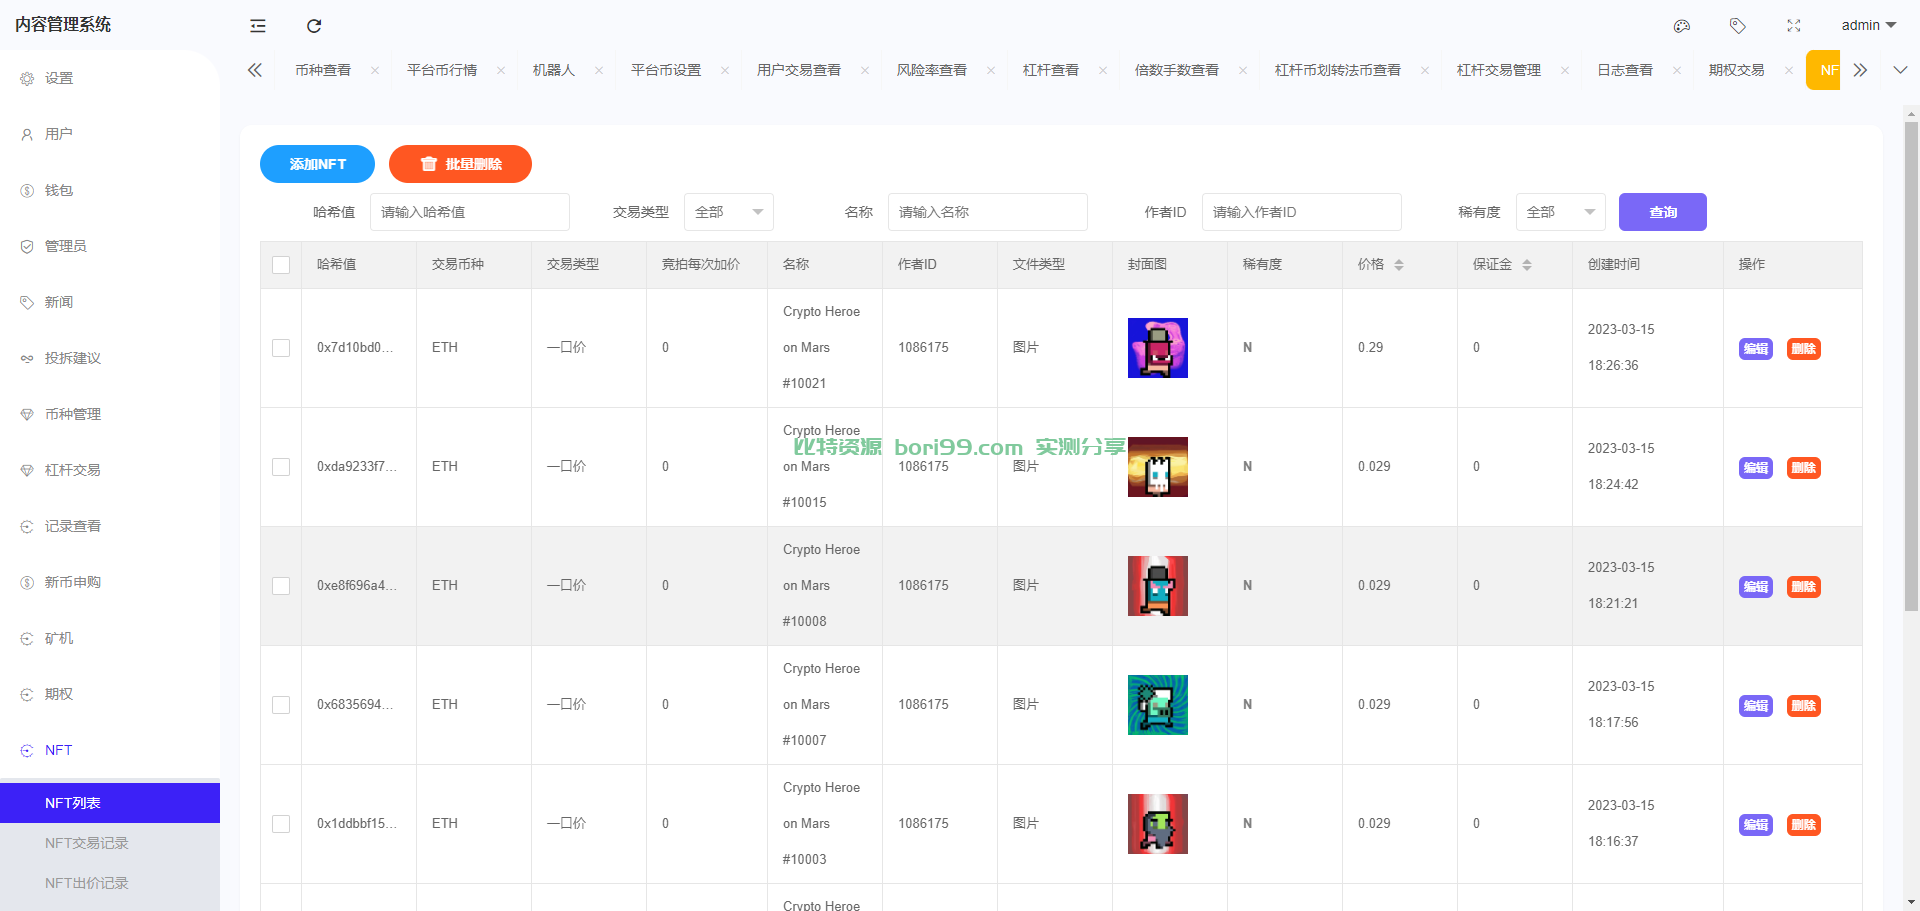The height and width of the screenshot is (911, 1920).
Task: Delete the NFT row 0xda9233f7
Action: click(1804, 468)
